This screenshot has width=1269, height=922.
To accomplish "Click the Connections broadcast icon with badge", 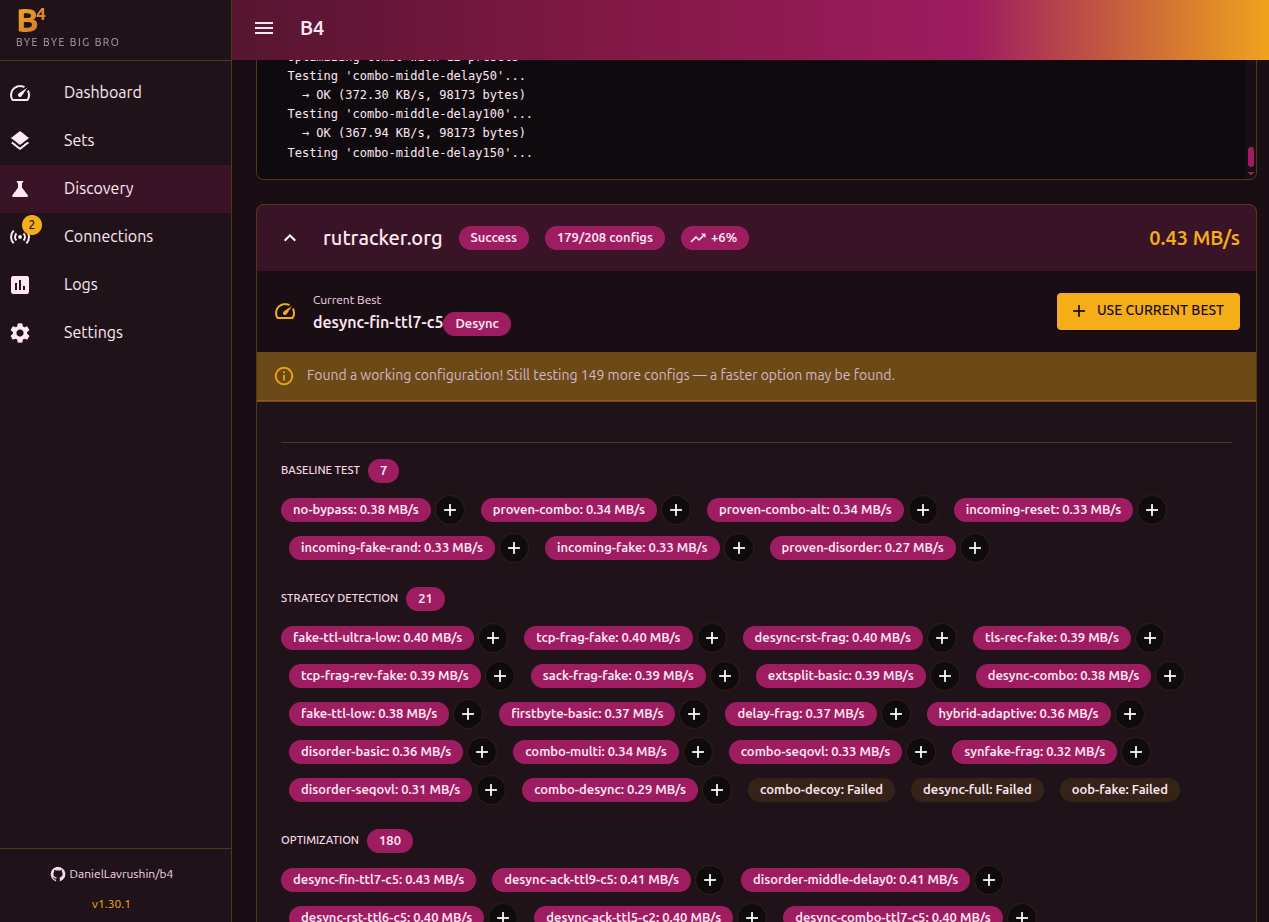I will (20, 237).
